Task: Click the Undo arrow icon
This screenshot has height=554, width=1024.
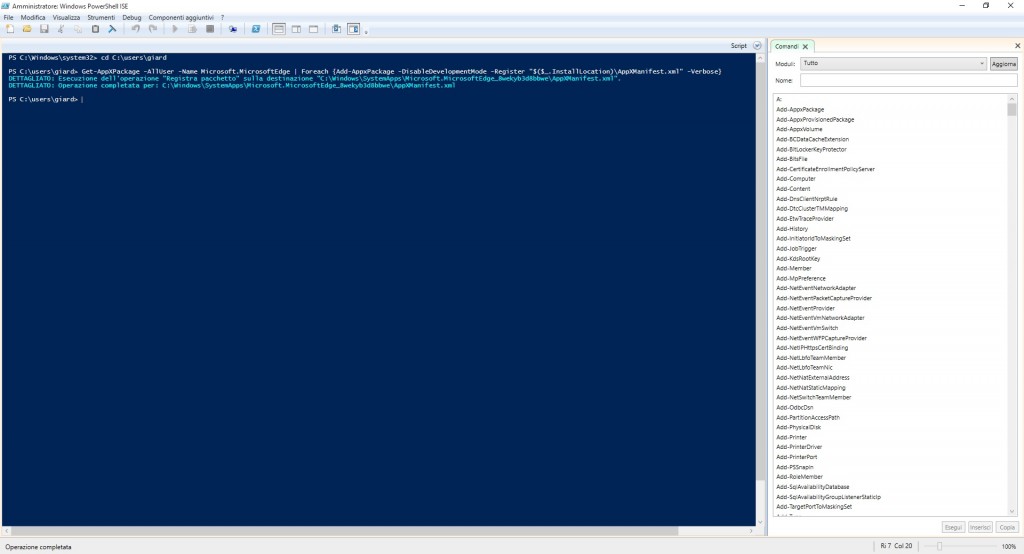Action: [x=135, y=29]
